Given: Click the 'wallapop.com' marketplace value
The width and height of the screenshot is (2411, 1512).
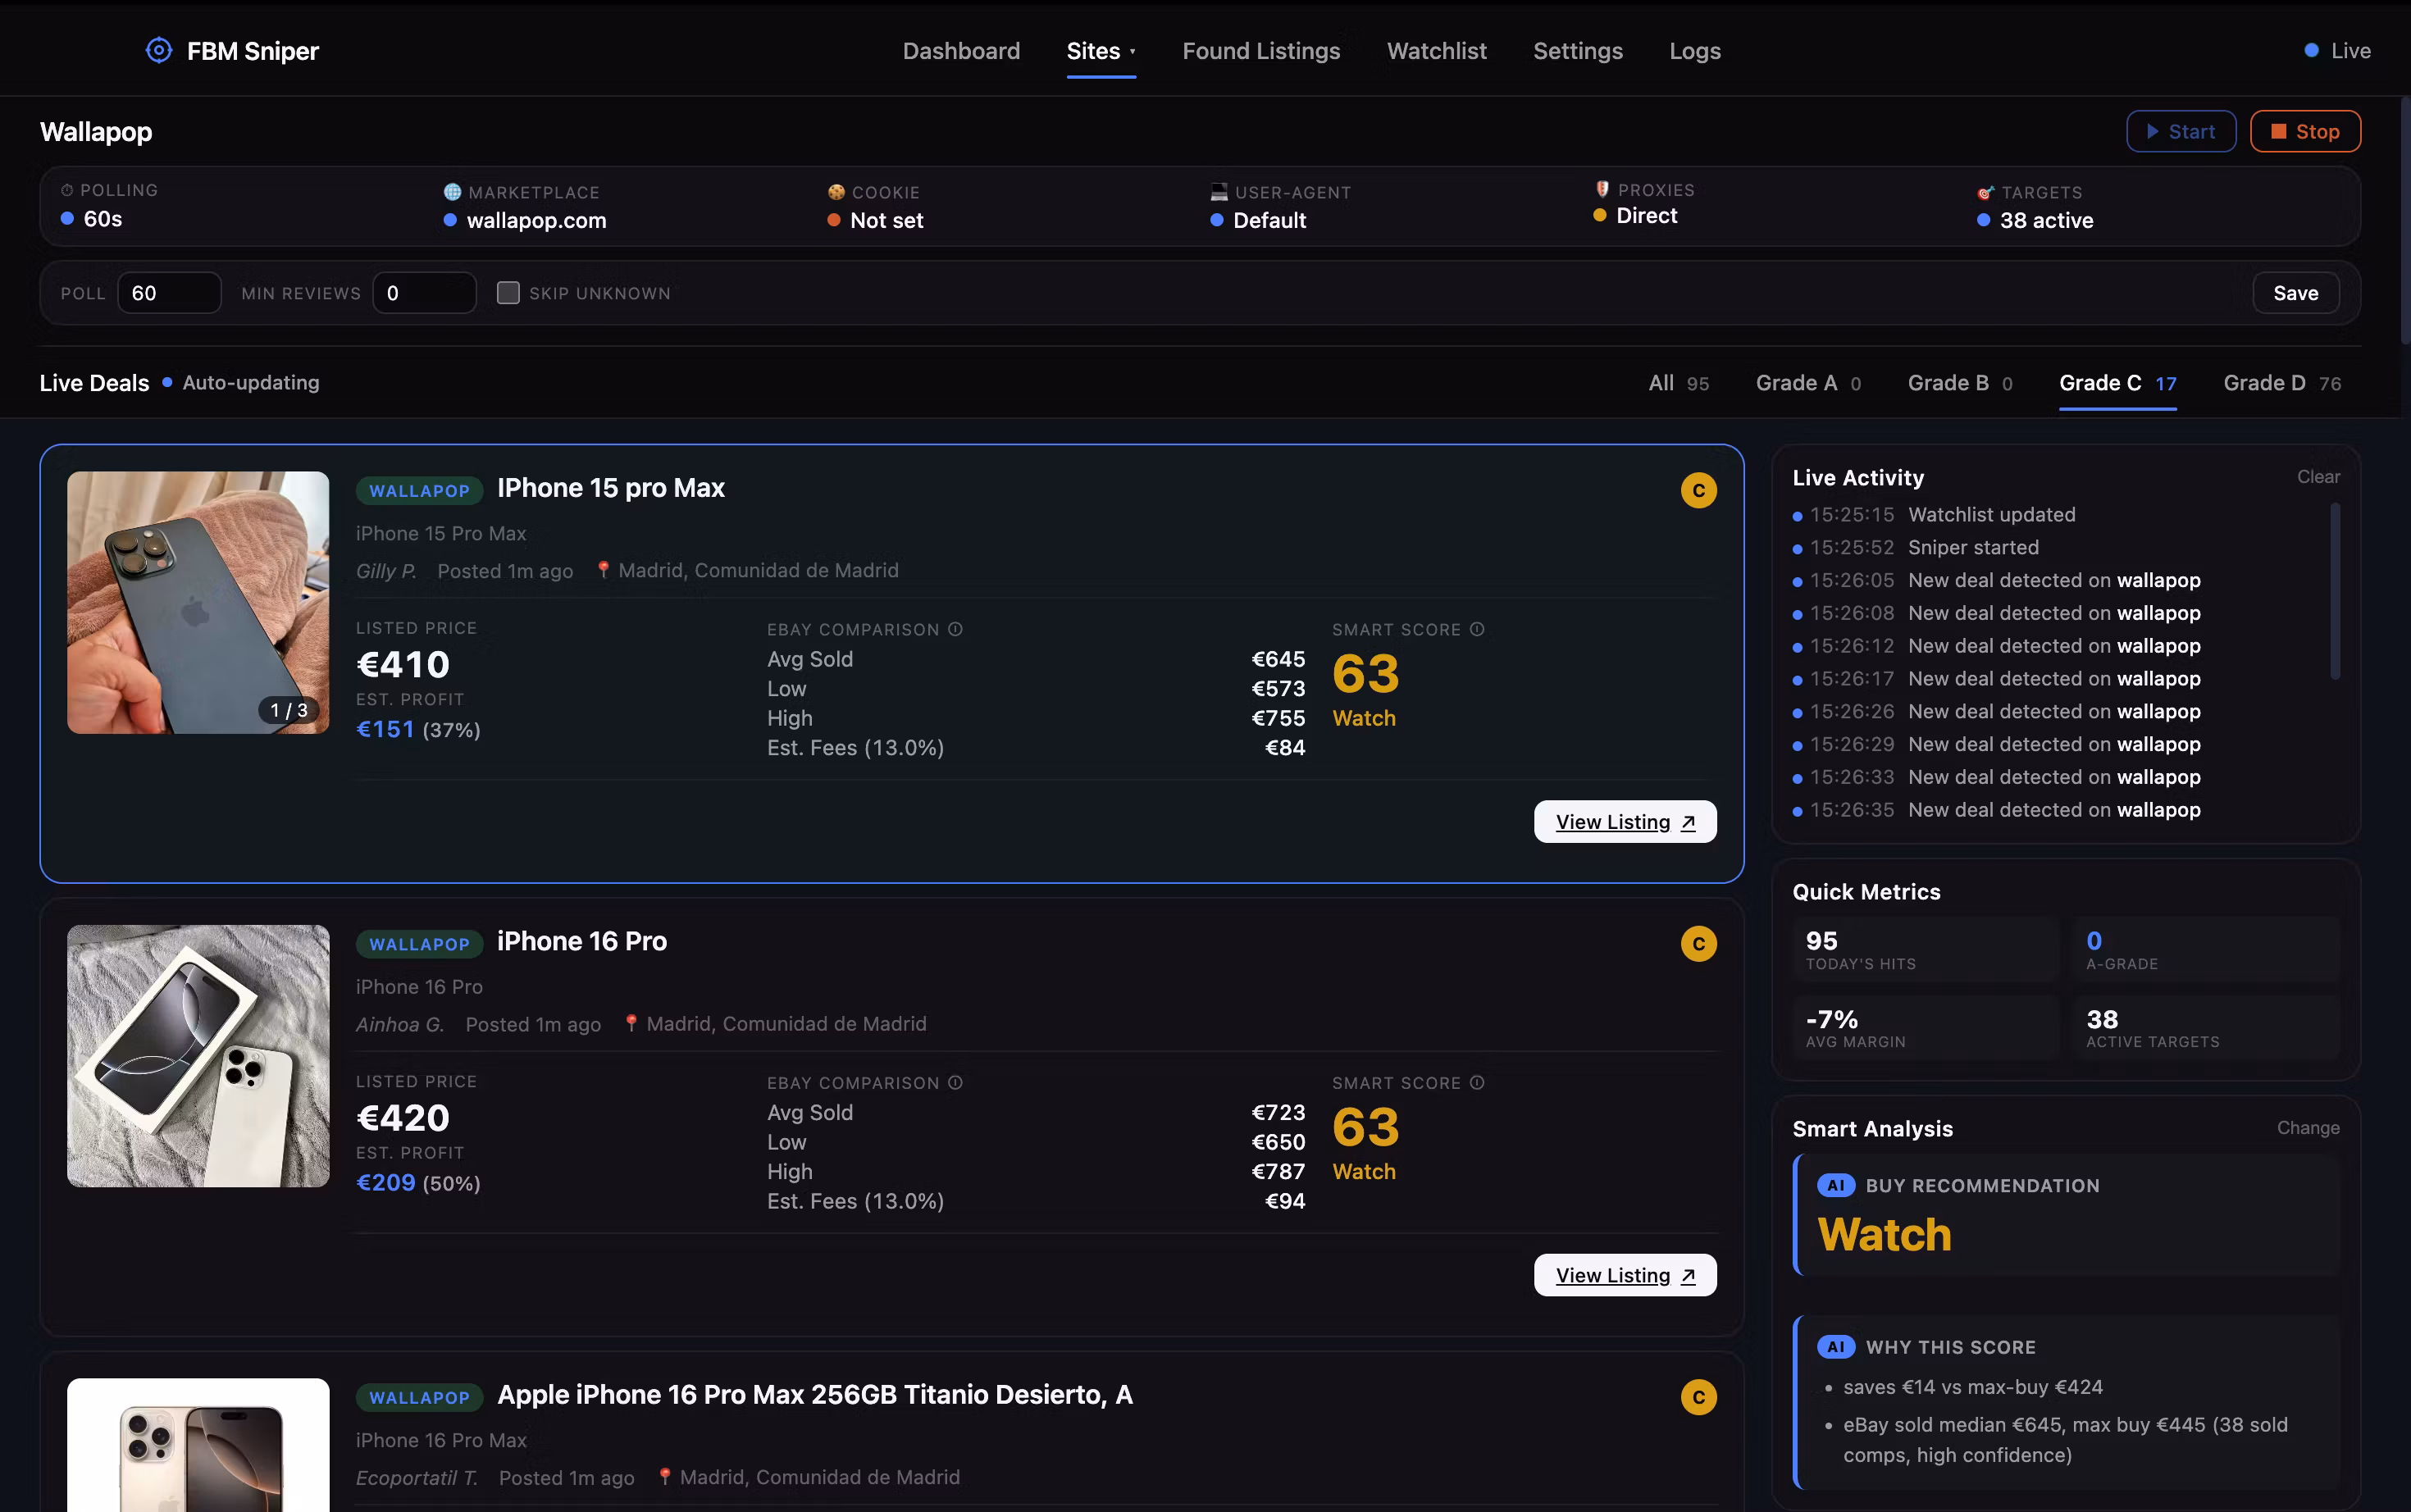Looking at the screenshot, I should tap(537, 220).
